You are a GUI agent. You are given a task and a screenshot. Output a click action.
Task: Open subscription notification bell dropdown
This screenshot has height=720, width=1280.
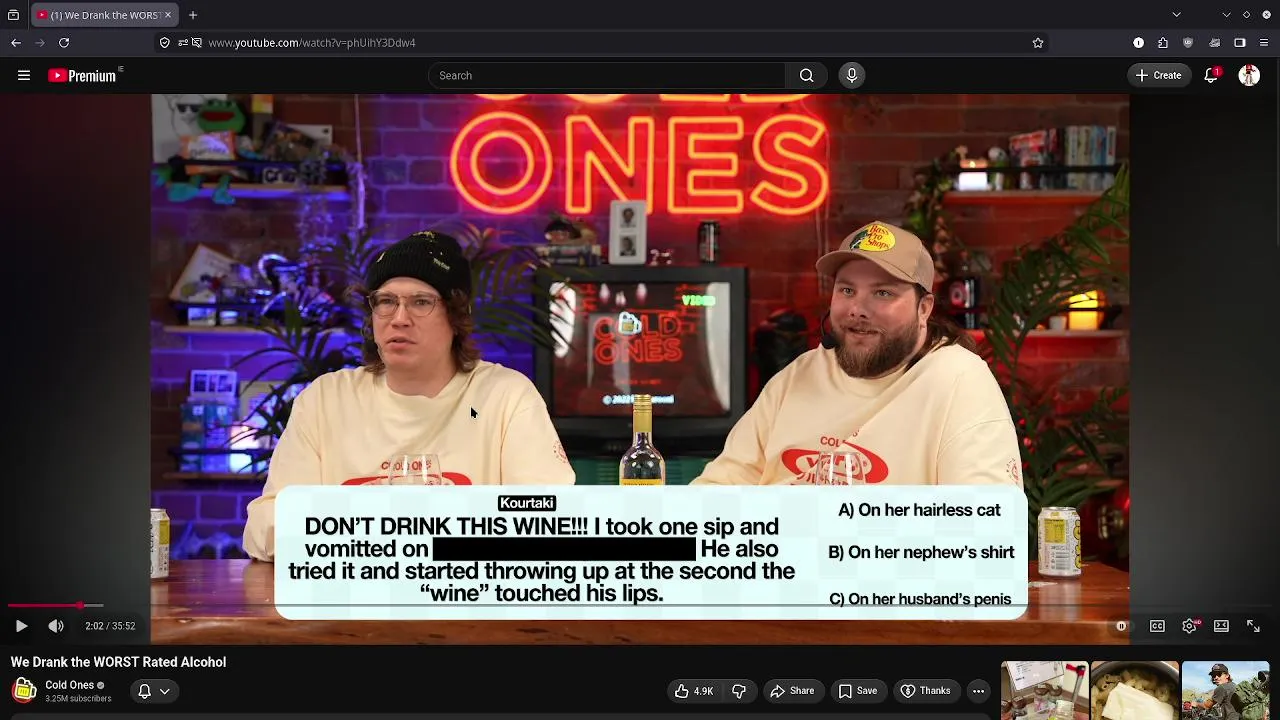[x=153, y=691]
